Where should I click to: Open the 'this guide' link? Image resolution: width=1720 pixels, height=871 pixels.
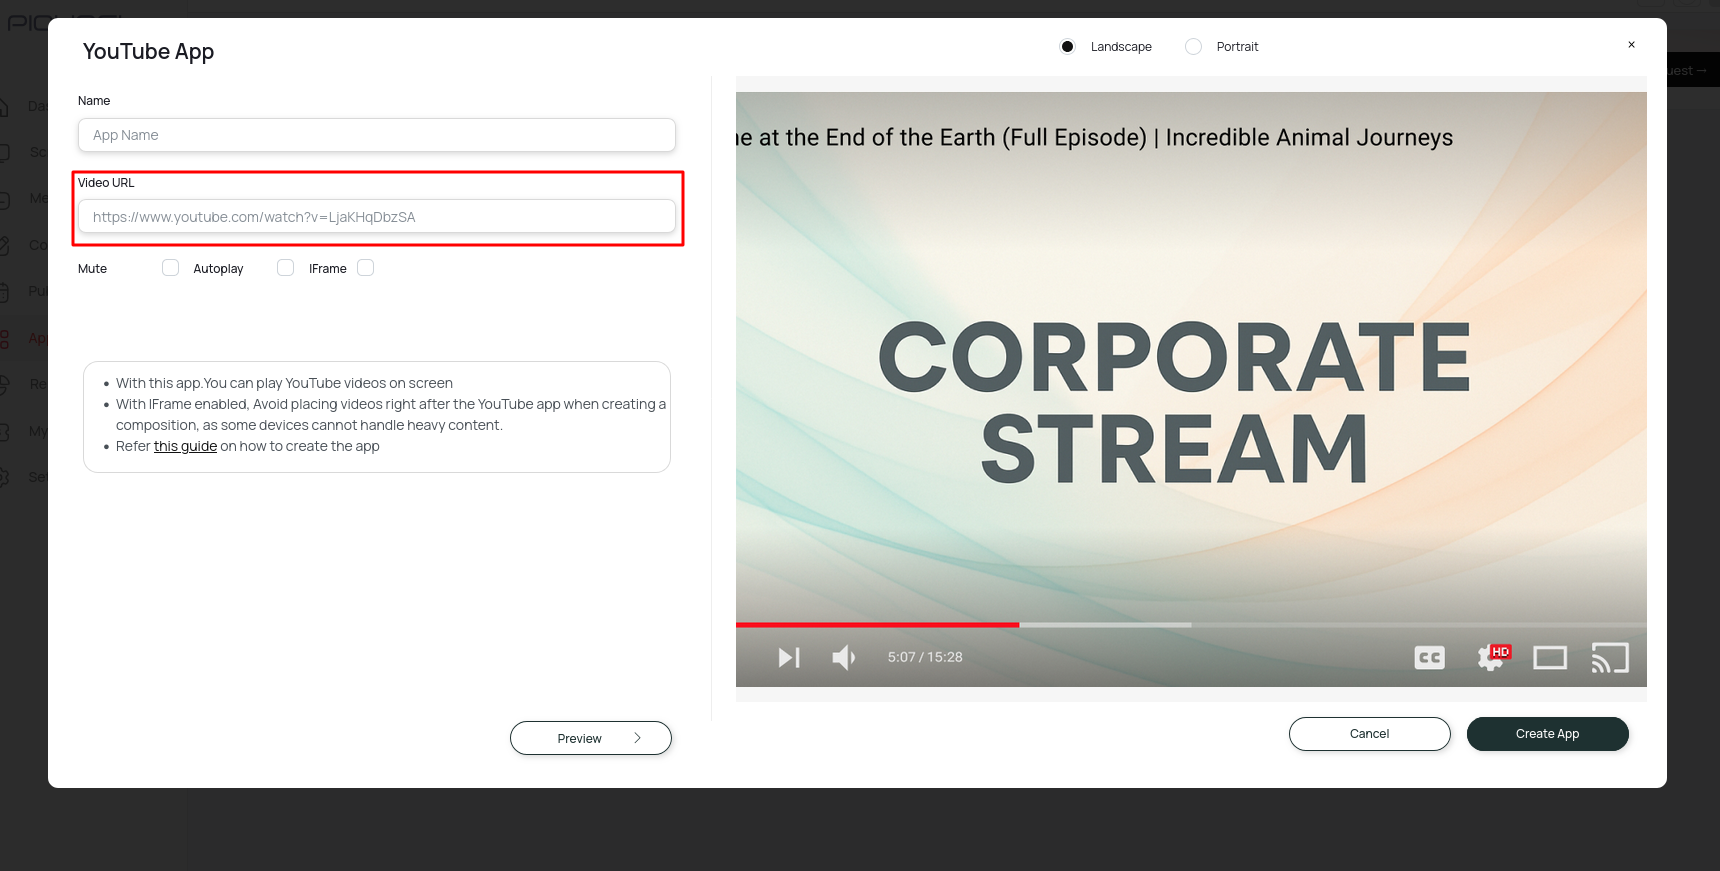(185, 446)
